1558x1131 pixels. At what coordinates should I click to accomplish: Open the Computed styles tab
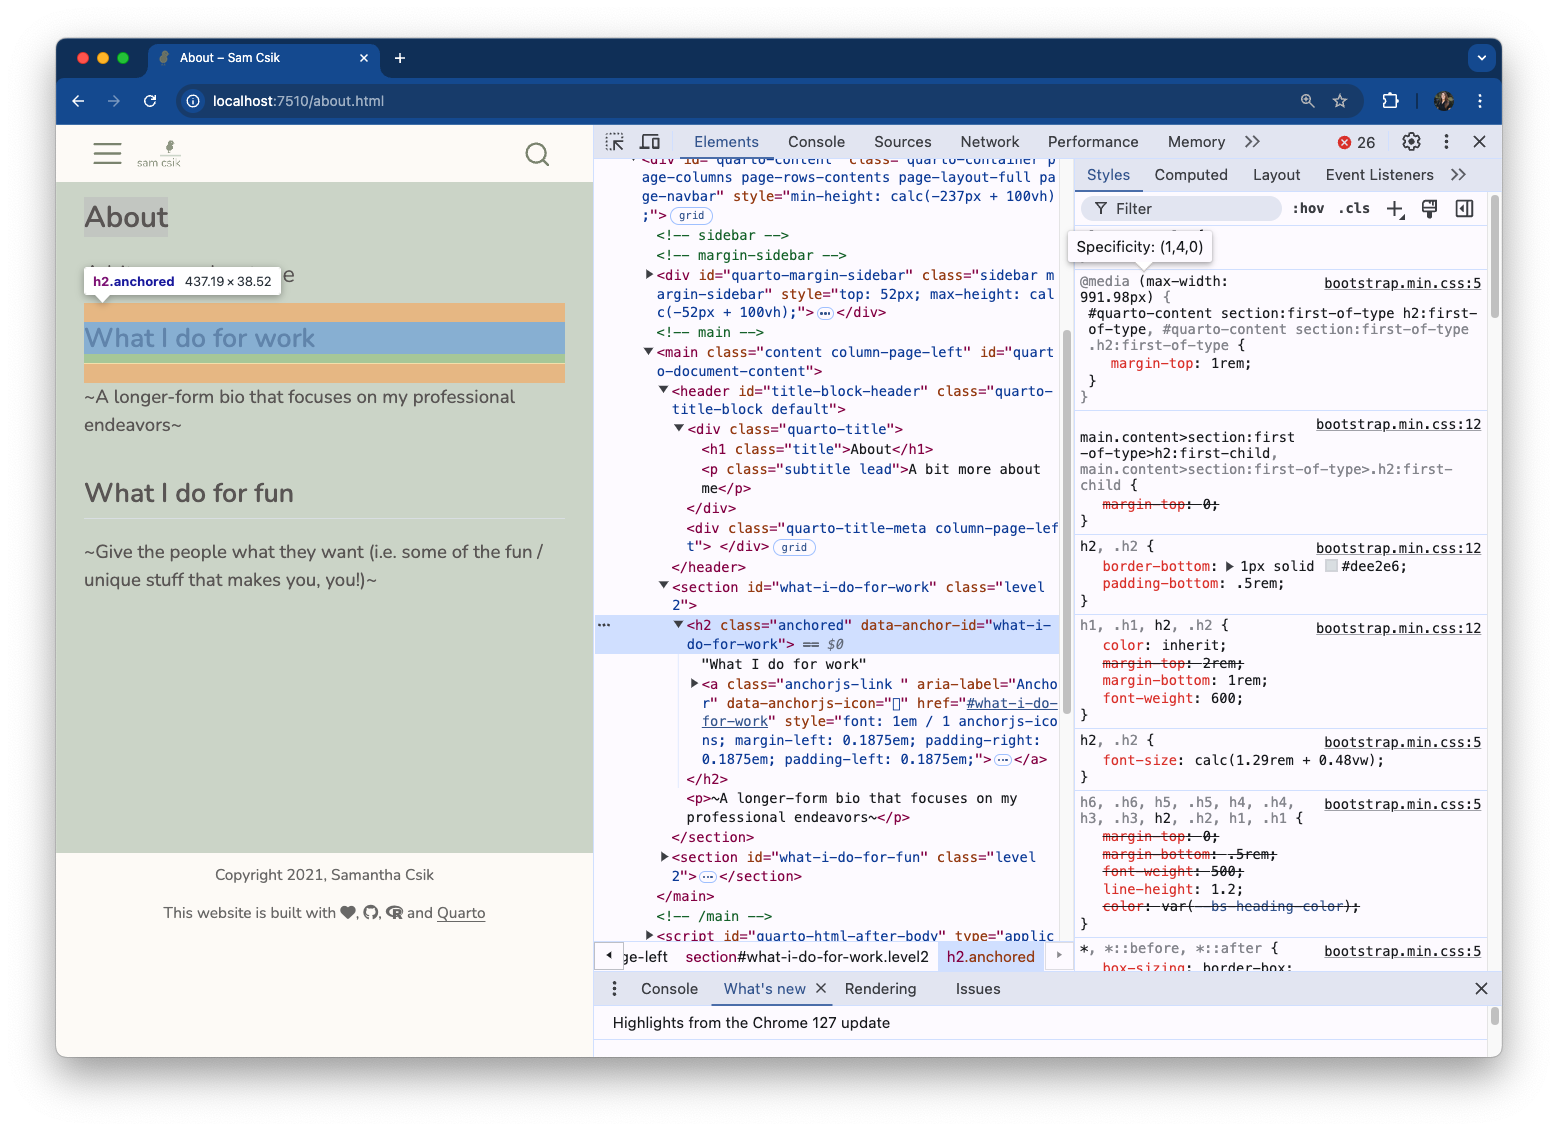[1190, 175]
